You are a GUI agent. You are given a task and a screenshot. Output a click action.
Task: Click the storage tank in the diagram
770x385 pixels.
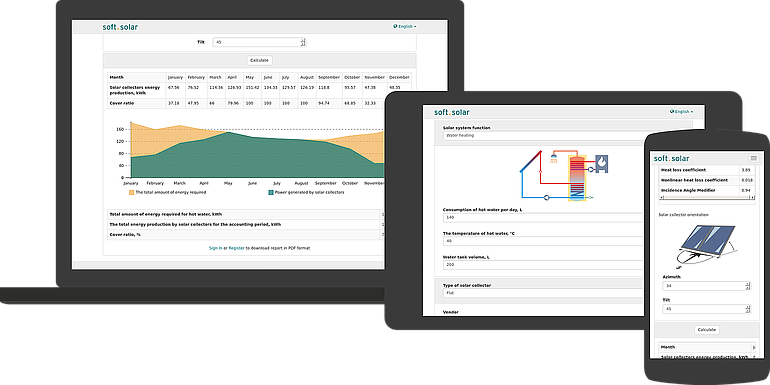point(578,178)
